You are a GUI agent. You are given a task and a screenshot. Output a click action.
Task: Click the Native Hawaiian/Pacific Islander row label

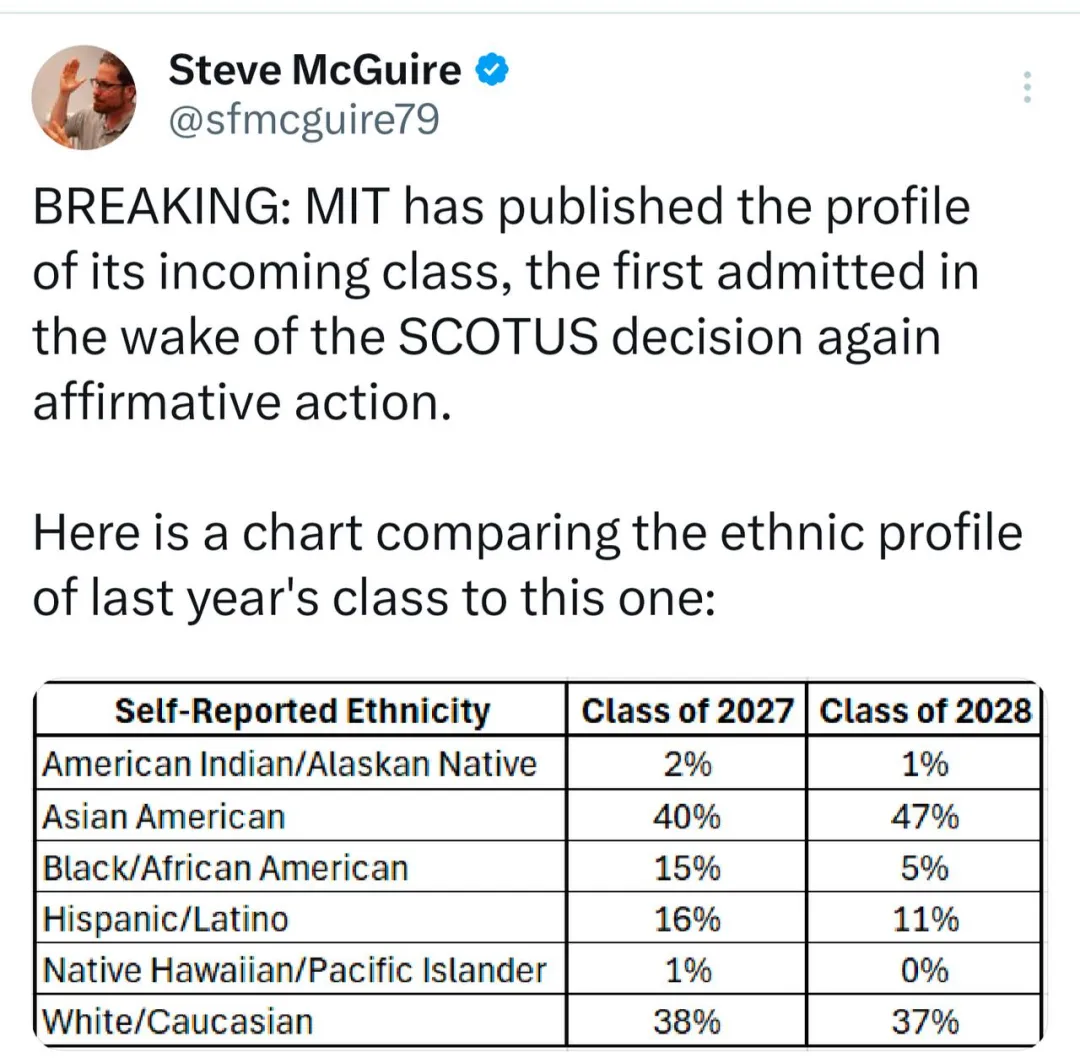point(295,969)
